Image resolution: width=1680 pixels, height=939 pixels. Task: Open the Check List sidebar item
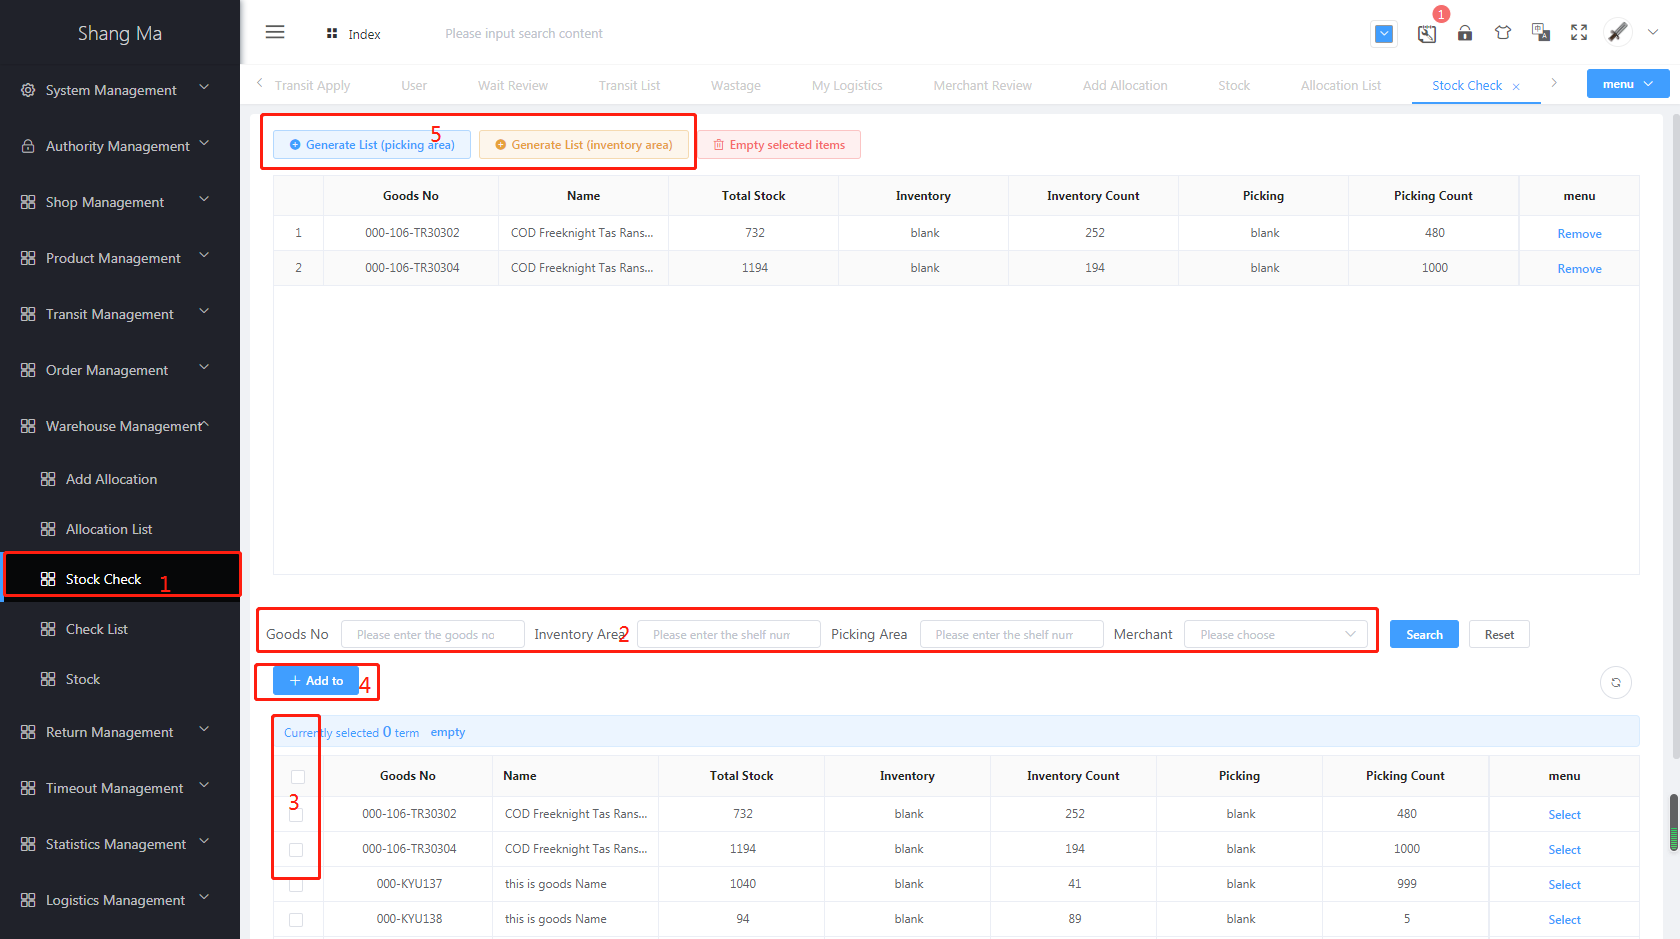click(x=120, y=629)
